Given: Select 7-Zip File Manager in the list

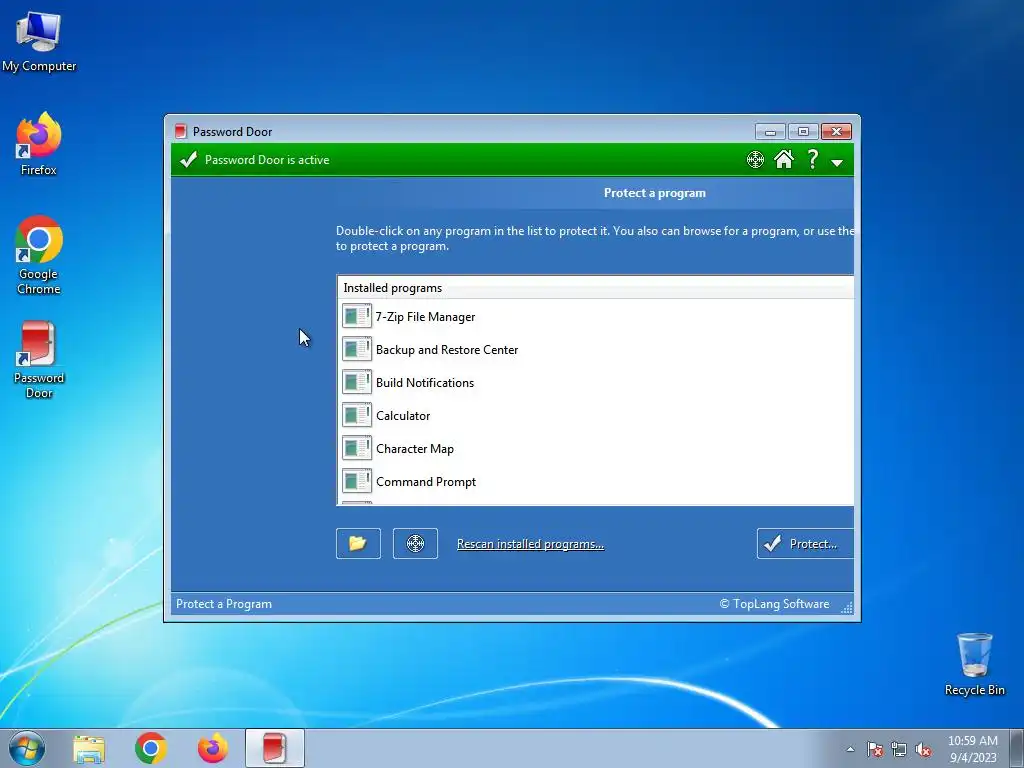Looking at the screenshot, I should point(596,317).
